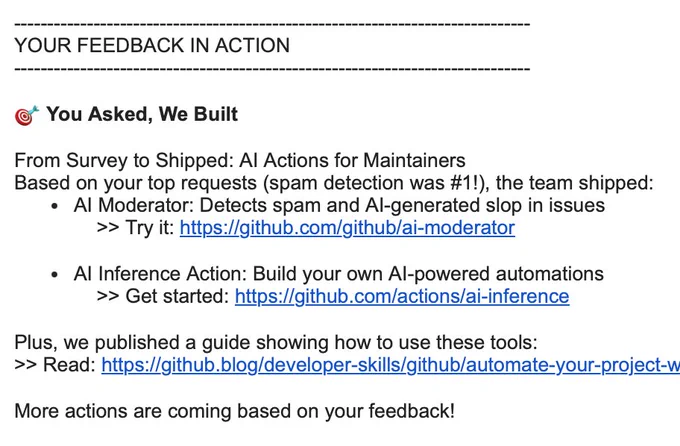Open the github.com/actions/ai-inference link

click(402, 296)
